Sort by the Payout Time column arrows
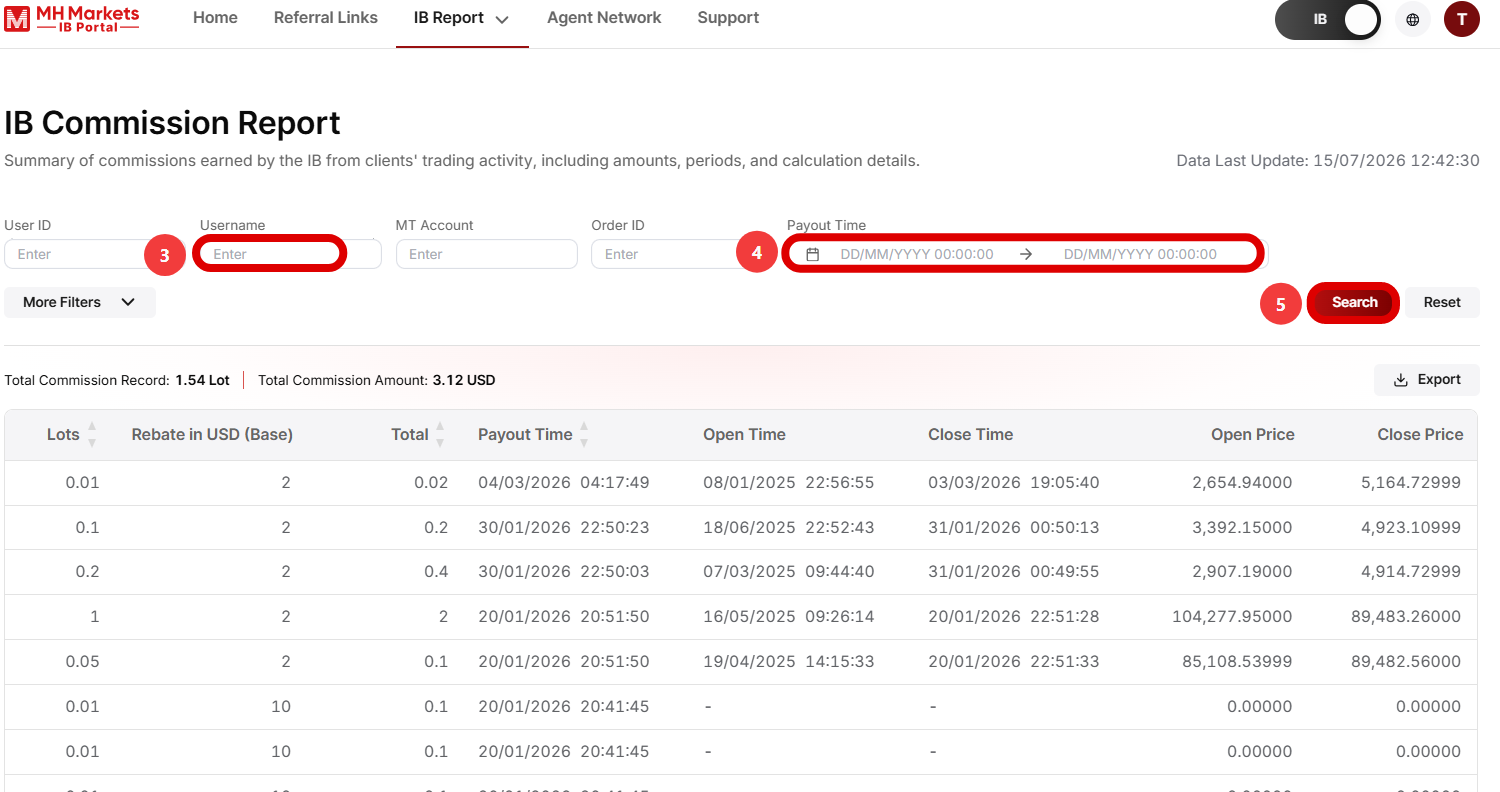Screen dimensions: 1500x792 pos(584,435)
